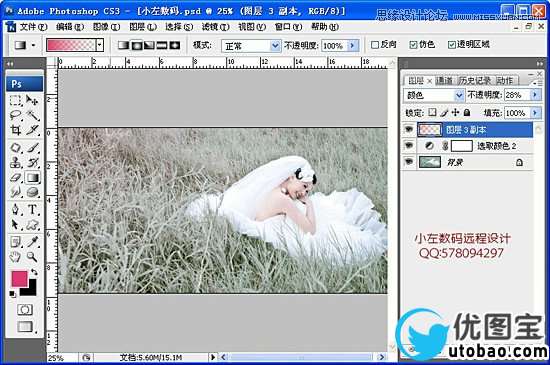
Task: Switch to the 通道 tab
Action: [x=444, y=80]
